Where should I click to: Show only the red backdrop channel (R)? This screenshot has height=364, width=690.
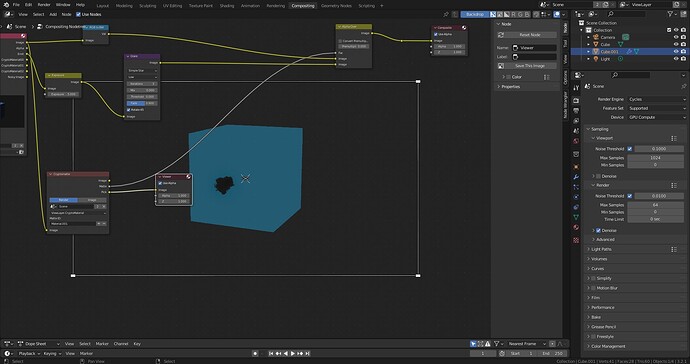pos(514,15)
